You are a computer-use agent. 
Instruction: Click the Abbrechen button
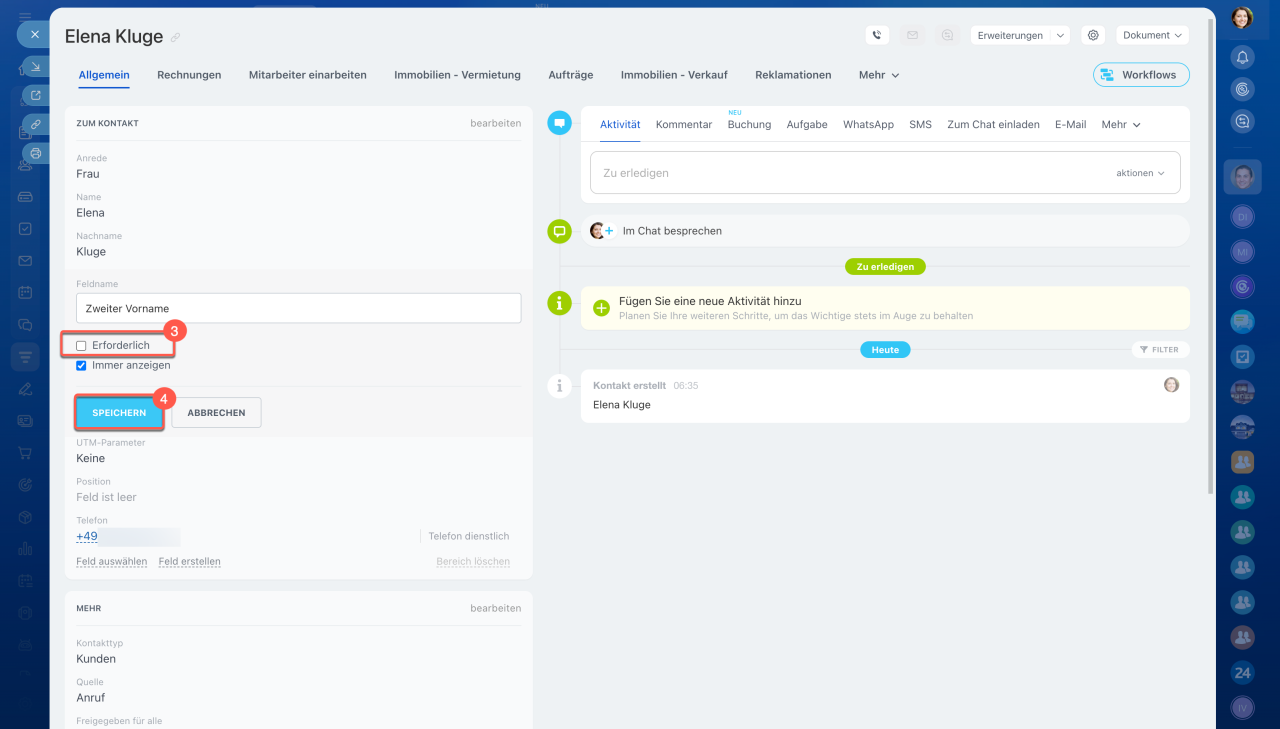click(x=216, y=413)
